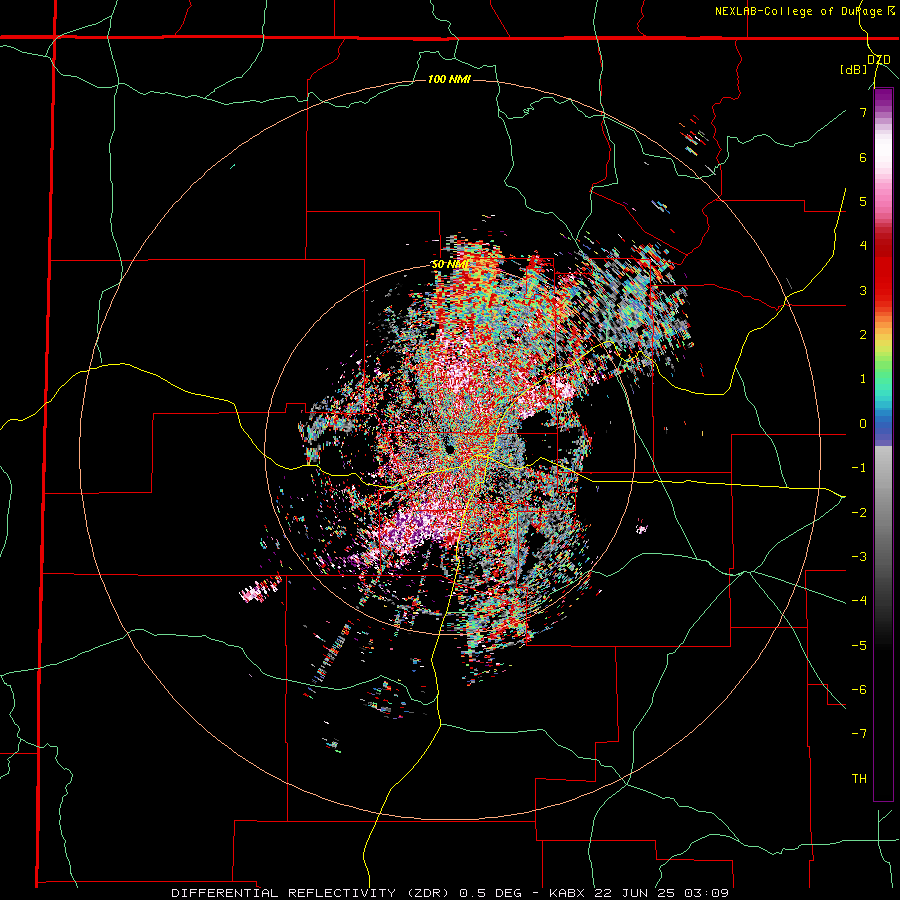This screenshot has width=900, height=900.
Task: Click the ZDR color scale bar
Action: tap(883, 445)
